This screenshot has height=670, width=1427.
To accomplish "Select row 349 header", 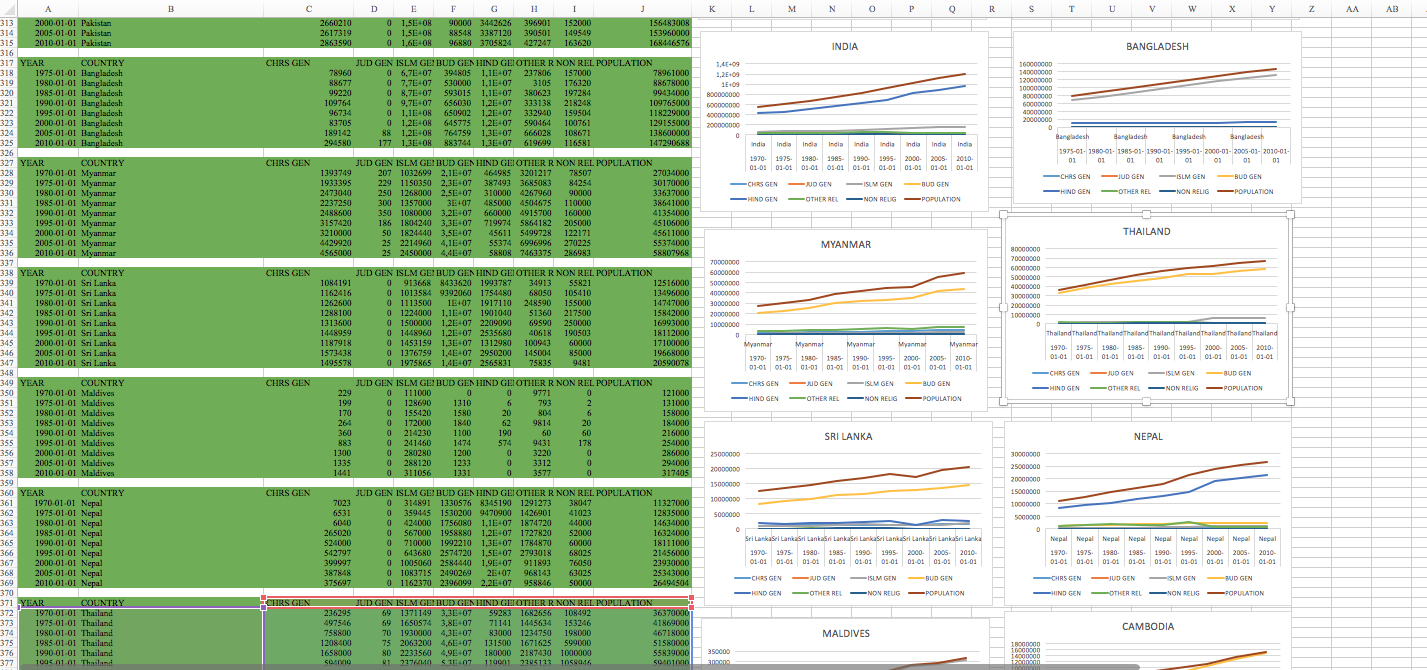I will [9, 383].
